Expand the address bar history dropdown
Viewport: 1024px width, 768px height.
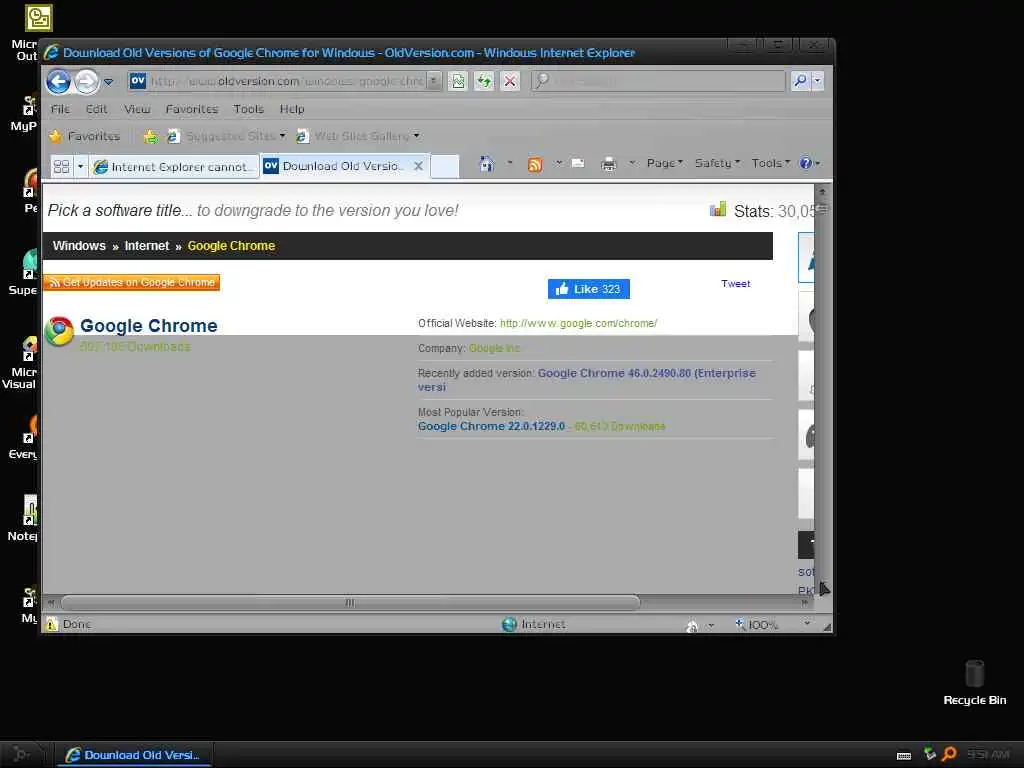434,81
